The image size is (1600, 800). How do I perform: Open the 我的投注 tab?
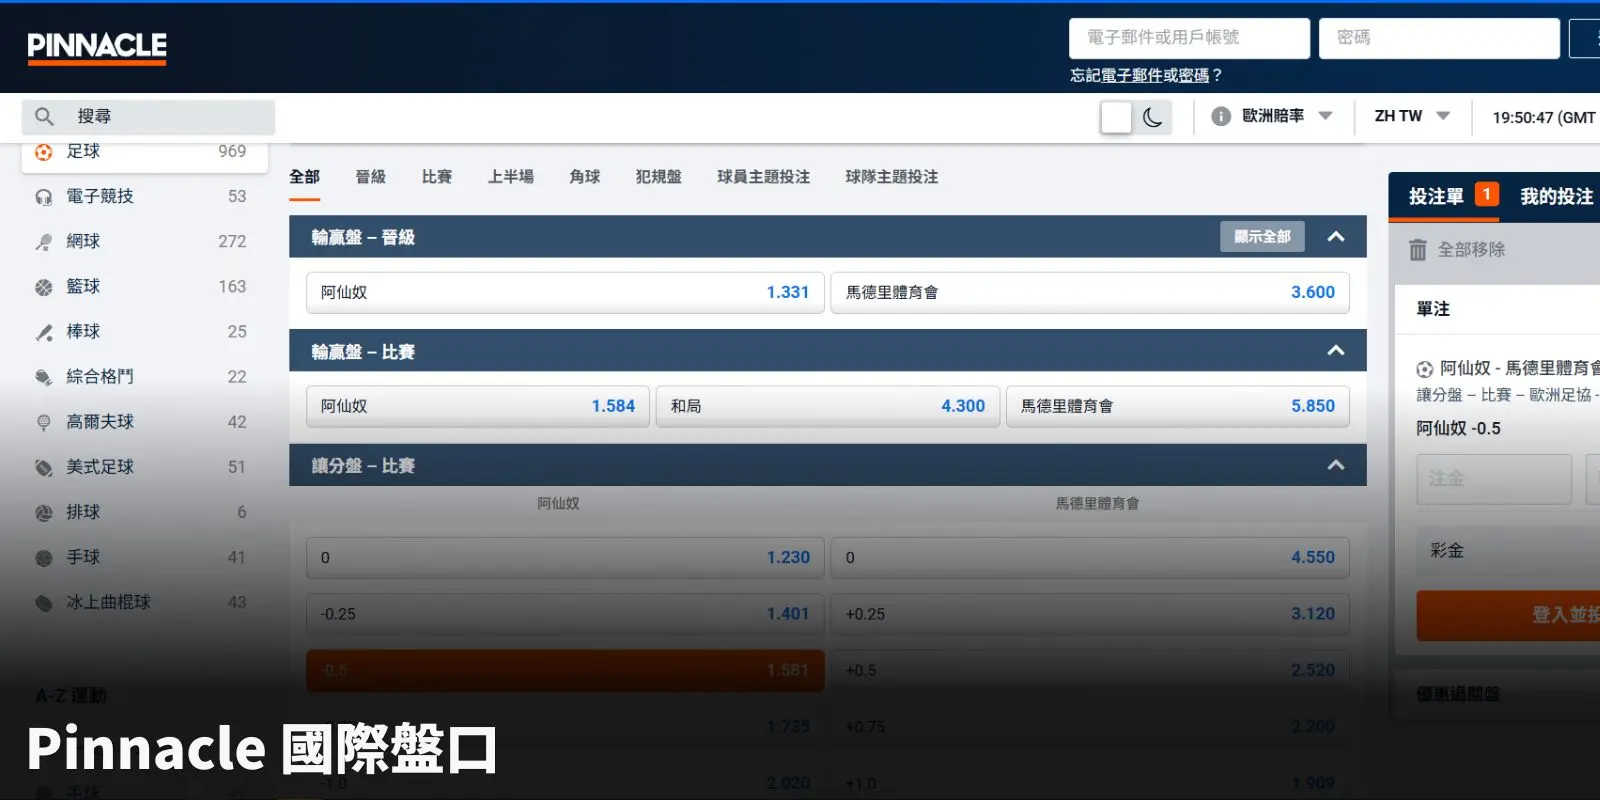(1556, 196)
